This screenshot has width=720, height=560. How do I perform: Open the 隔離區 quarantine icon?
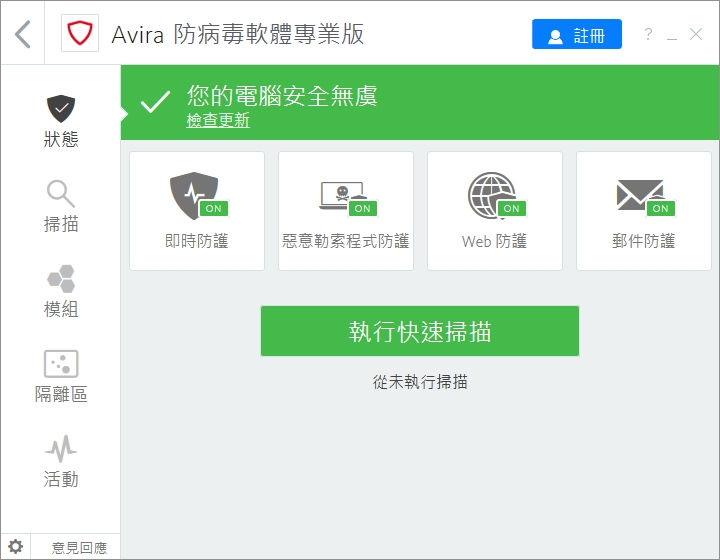61,363
